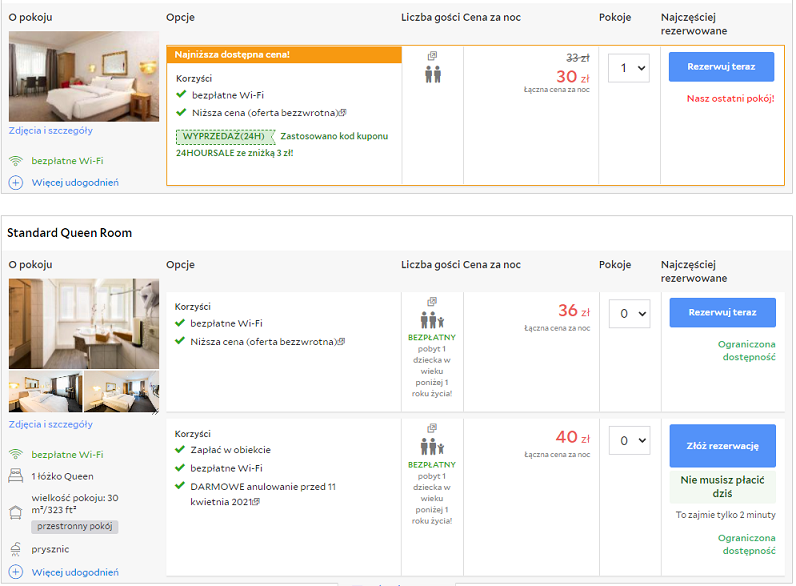
Task: Click the To zajmie tylko 2 minuty text
Action: click(x=725, y=515)
